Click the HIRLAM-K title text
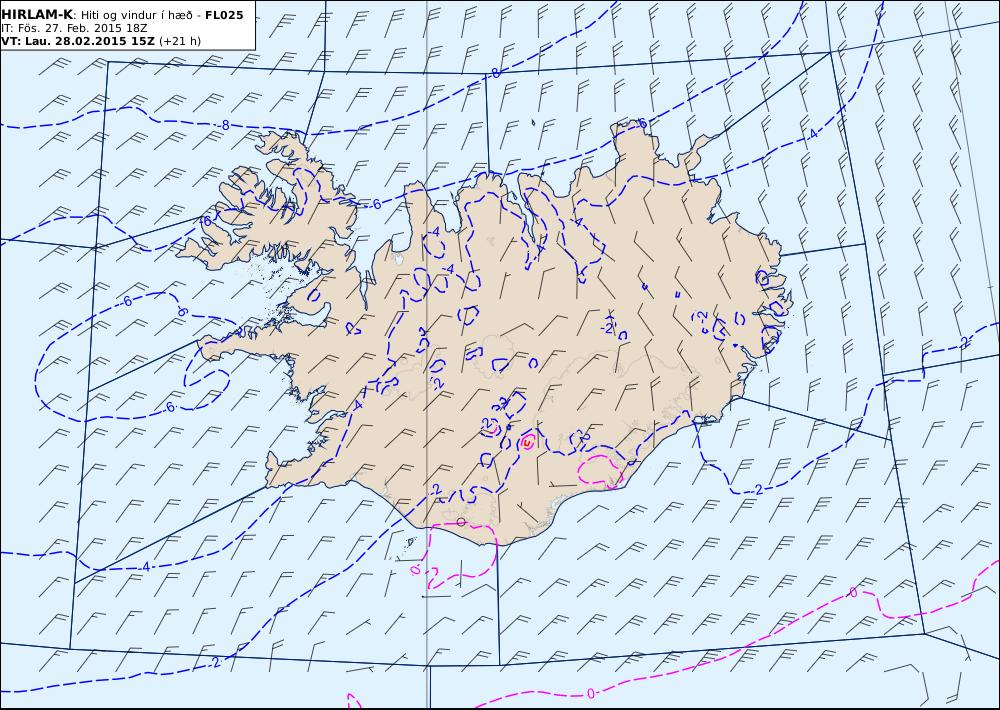Viewport: 1000px width, 710px height. 37,15
